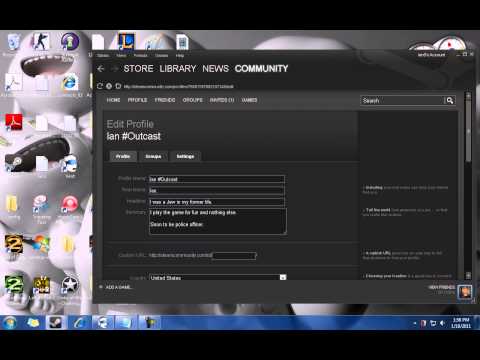Open the friends avatar thumbnail
Image resolution: width=480 pixels, height=360 pixels.
tap(465, 292)
